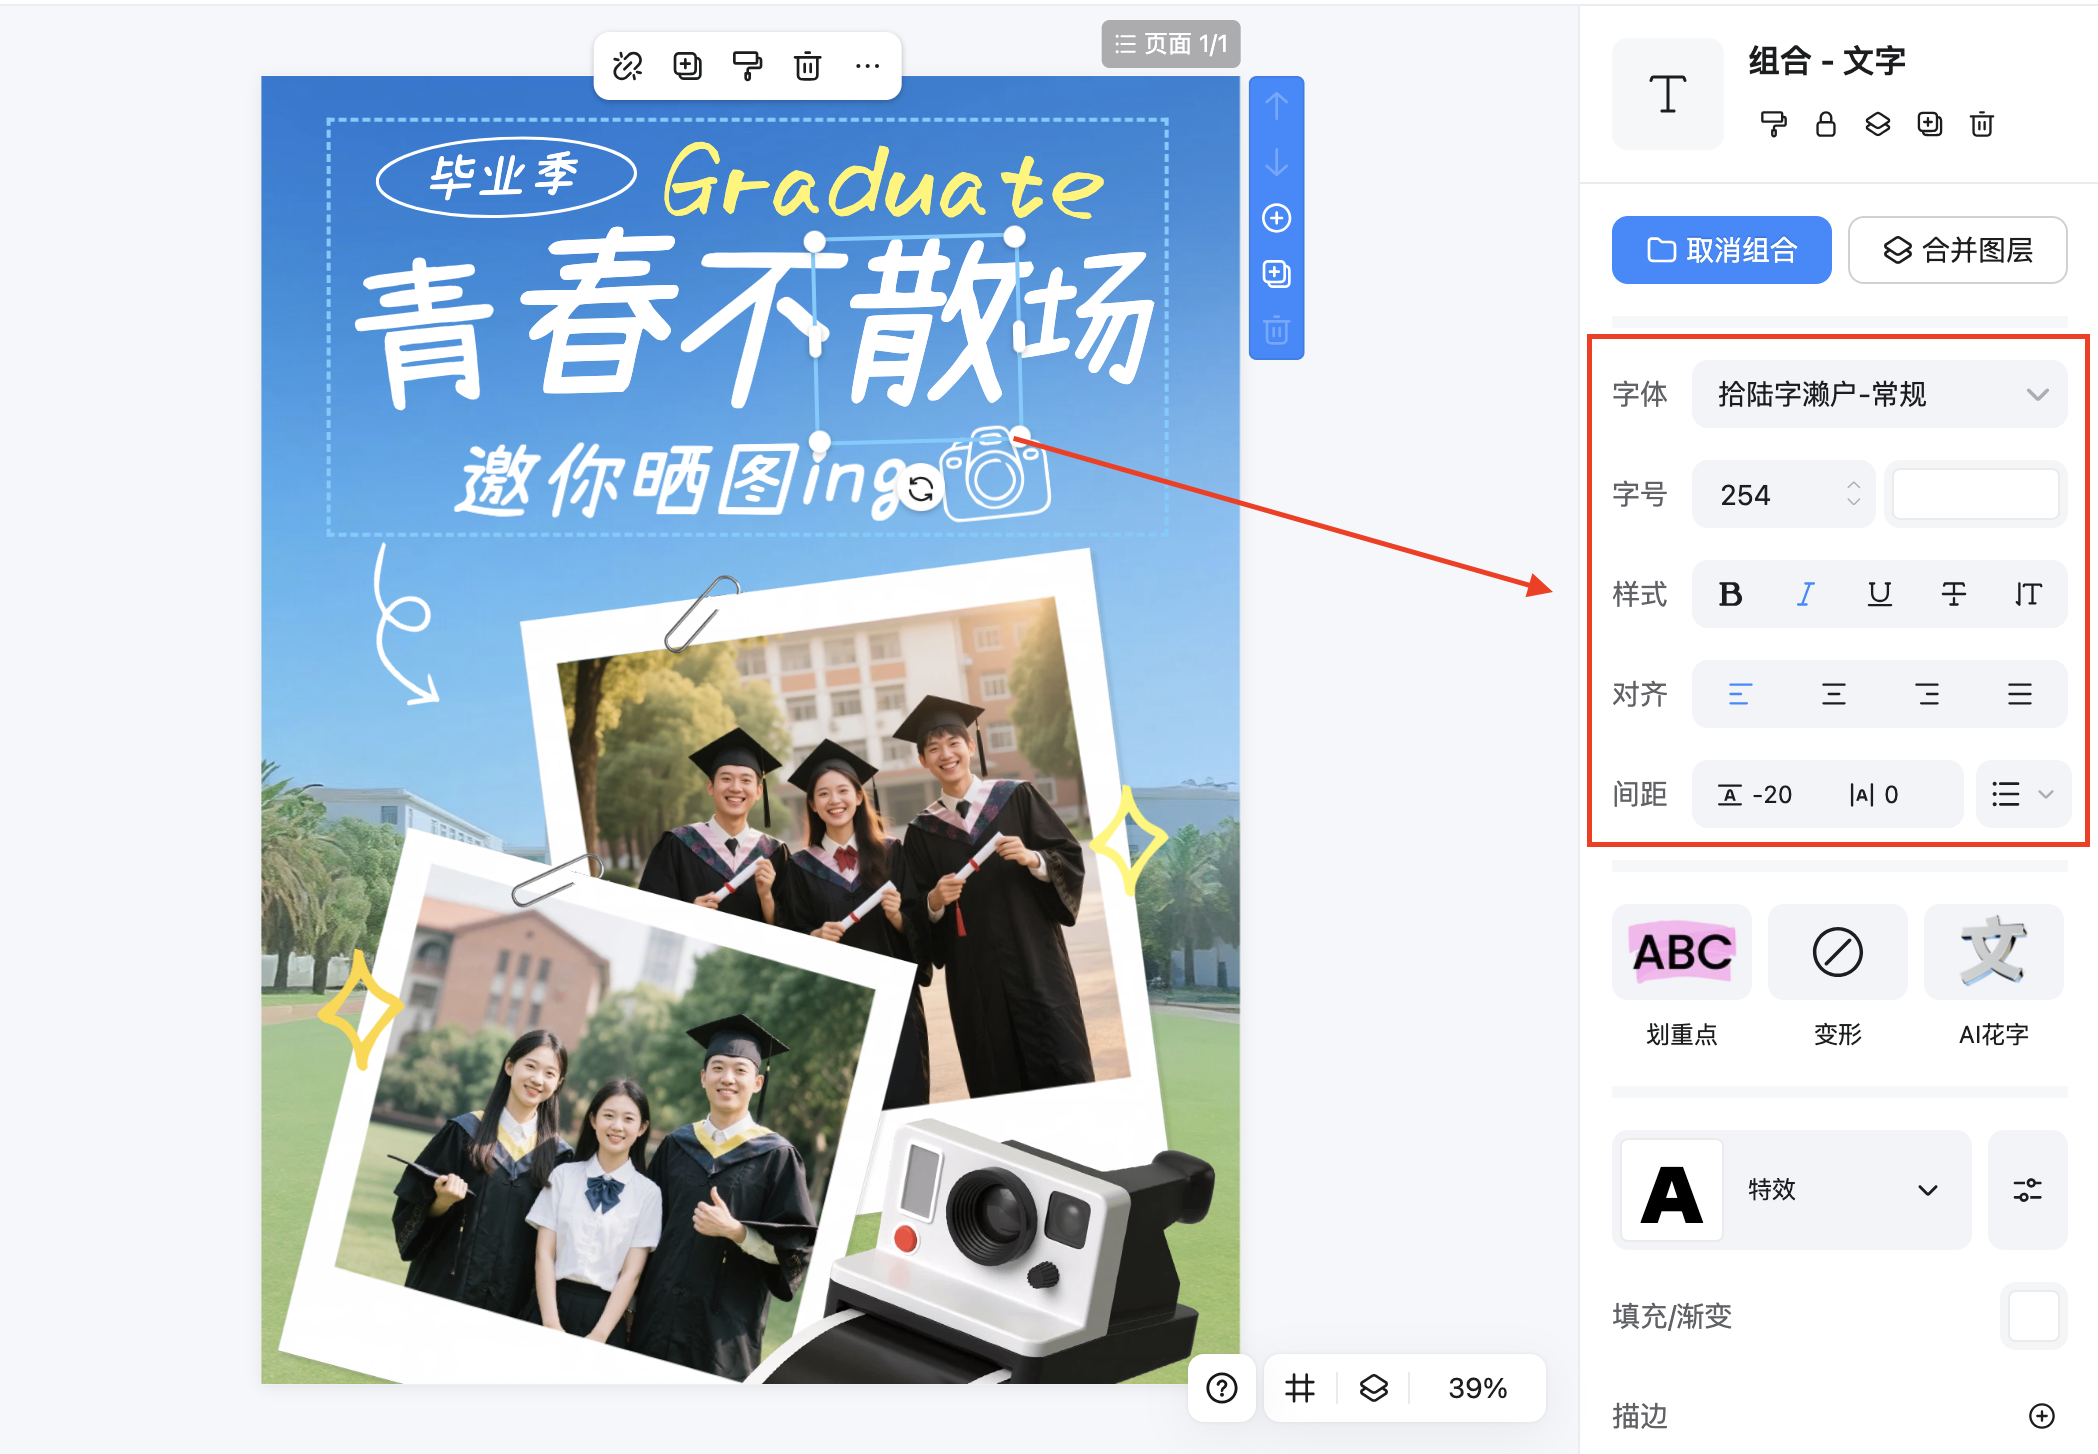Open the line spacing list dropdown

coord(2022,794)
